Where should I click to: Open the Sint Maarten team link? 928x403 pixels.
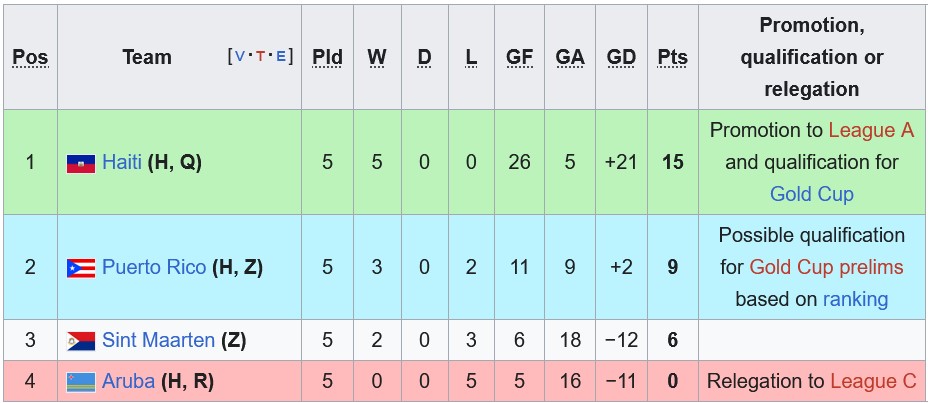click(x=158, y=340)
